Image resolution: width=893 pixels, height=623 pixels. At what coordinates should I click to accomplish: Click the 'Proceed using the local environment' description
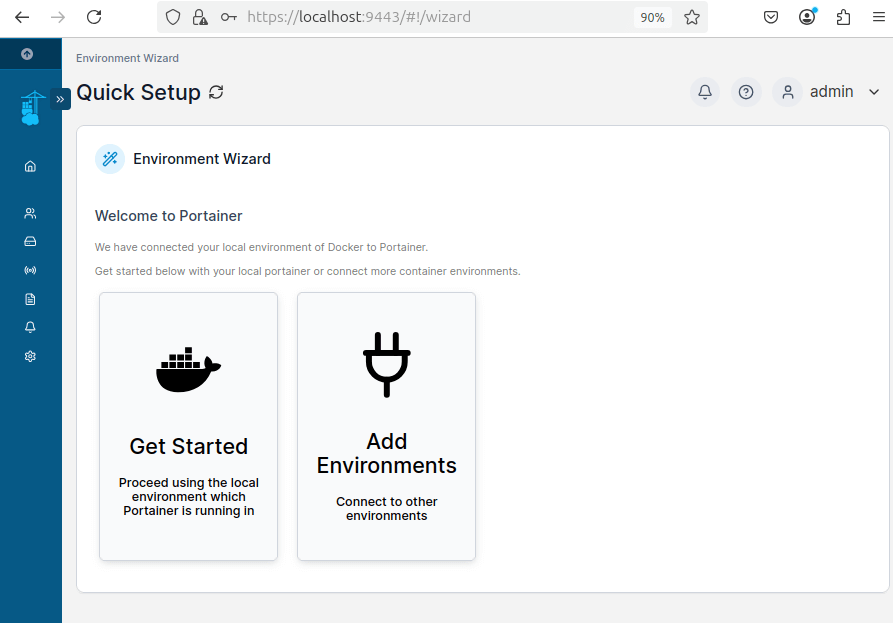[x=189, y=497]
